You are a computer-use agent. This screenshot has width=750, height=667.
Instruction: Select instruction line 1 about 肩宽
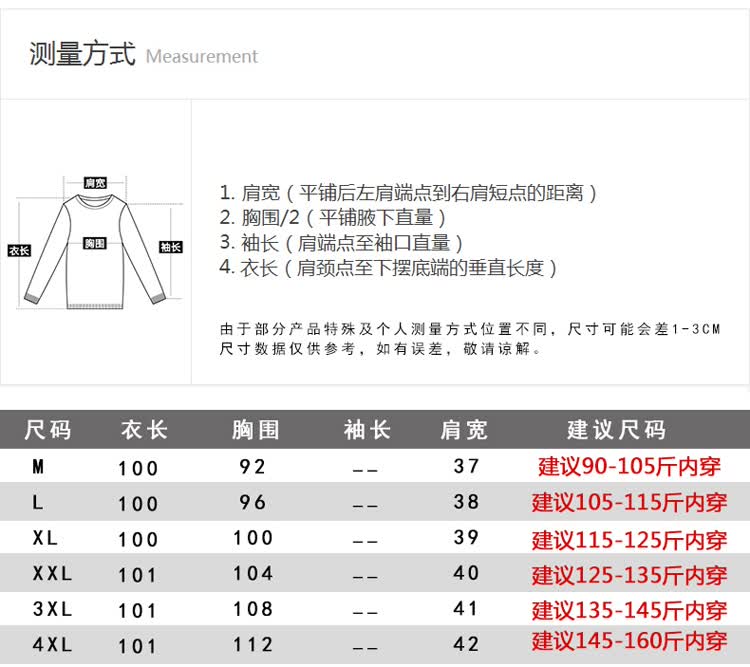(x=408, y=192)
